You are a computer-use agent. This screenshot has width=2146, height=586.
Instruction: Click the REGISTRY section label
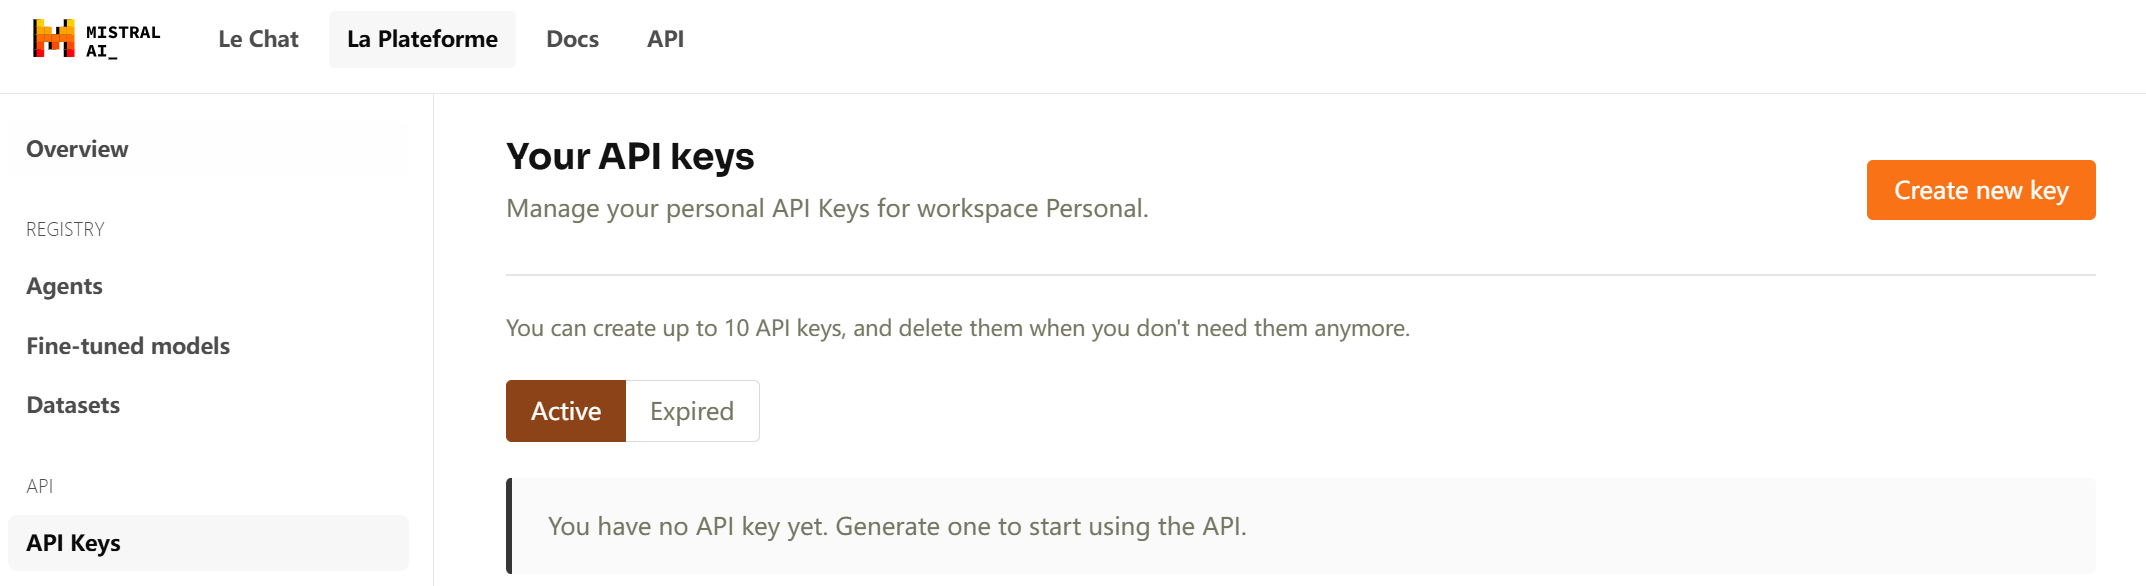[x=65, y=229]
